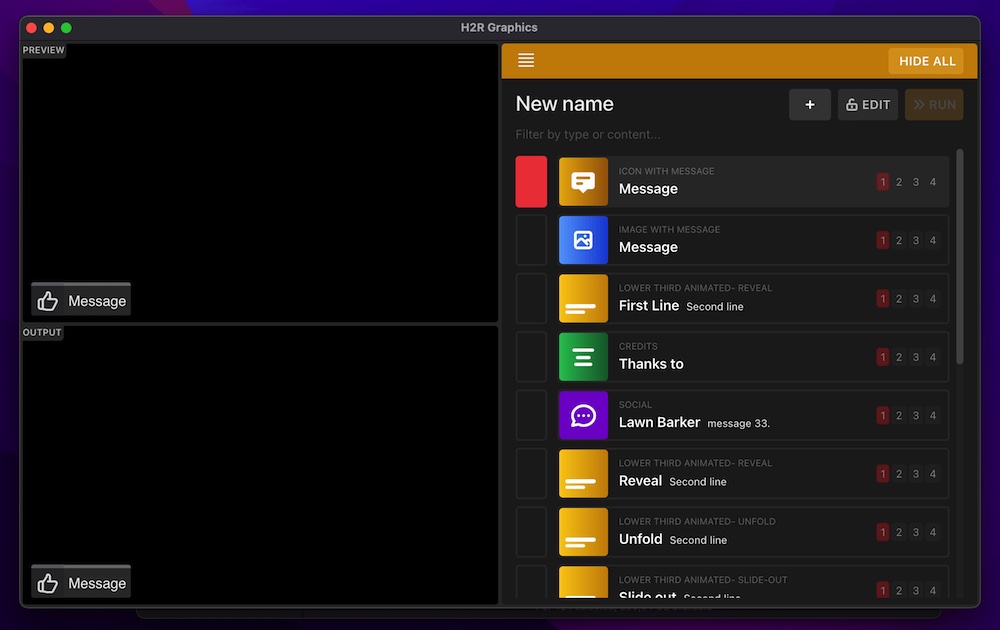Click the RUN button
Screen dimensions: 1000x630
[934, 105]
